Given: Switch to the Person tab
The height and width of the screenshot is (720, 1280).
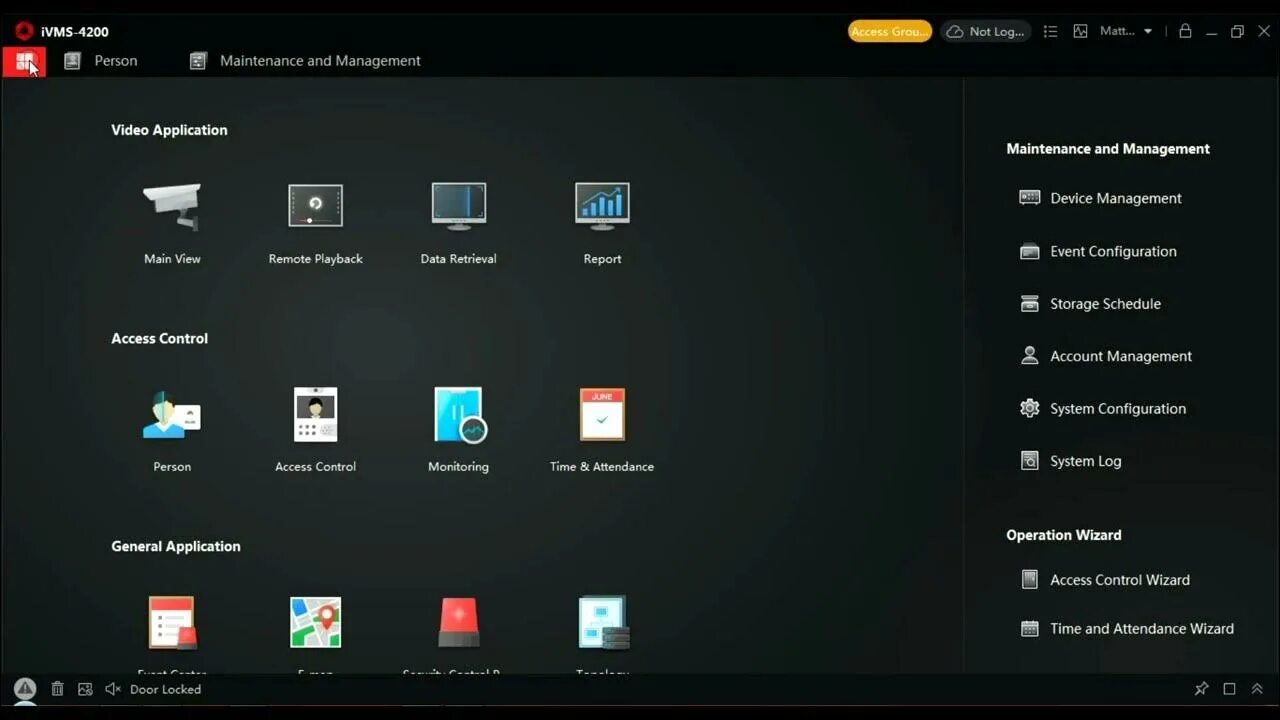Looking at the screenshot, I should [x=101, y=61].
